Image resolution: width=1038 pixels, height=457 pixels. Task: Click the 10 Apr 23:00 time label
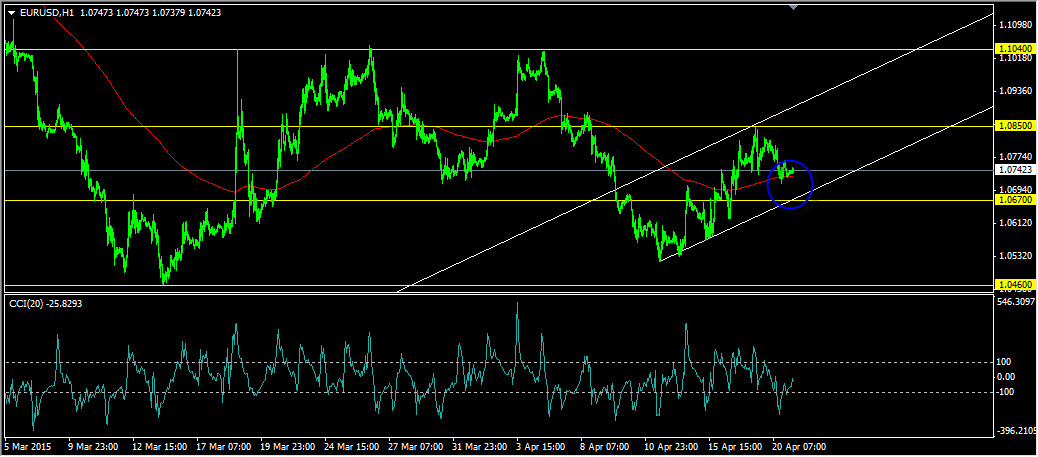click(x=673, y=447)
